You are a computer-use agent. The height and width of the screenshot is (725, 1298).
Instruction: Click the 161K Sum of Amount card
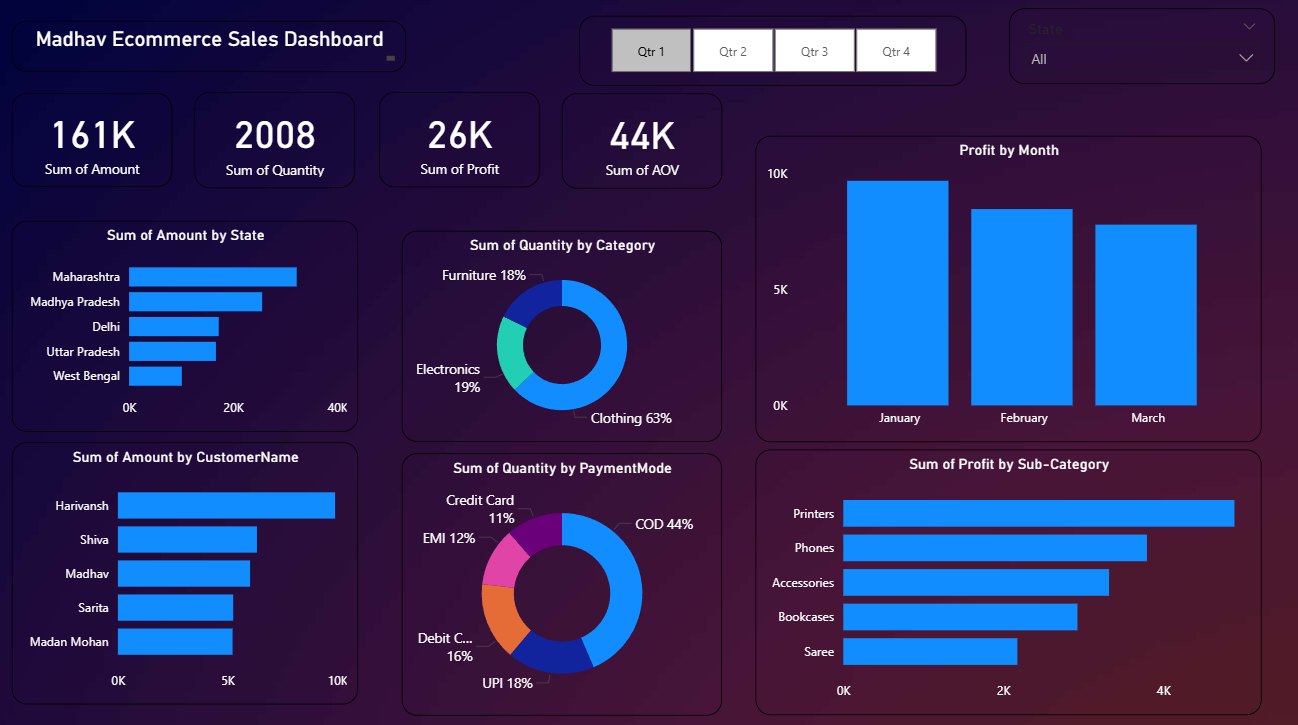tap(92, 141)
